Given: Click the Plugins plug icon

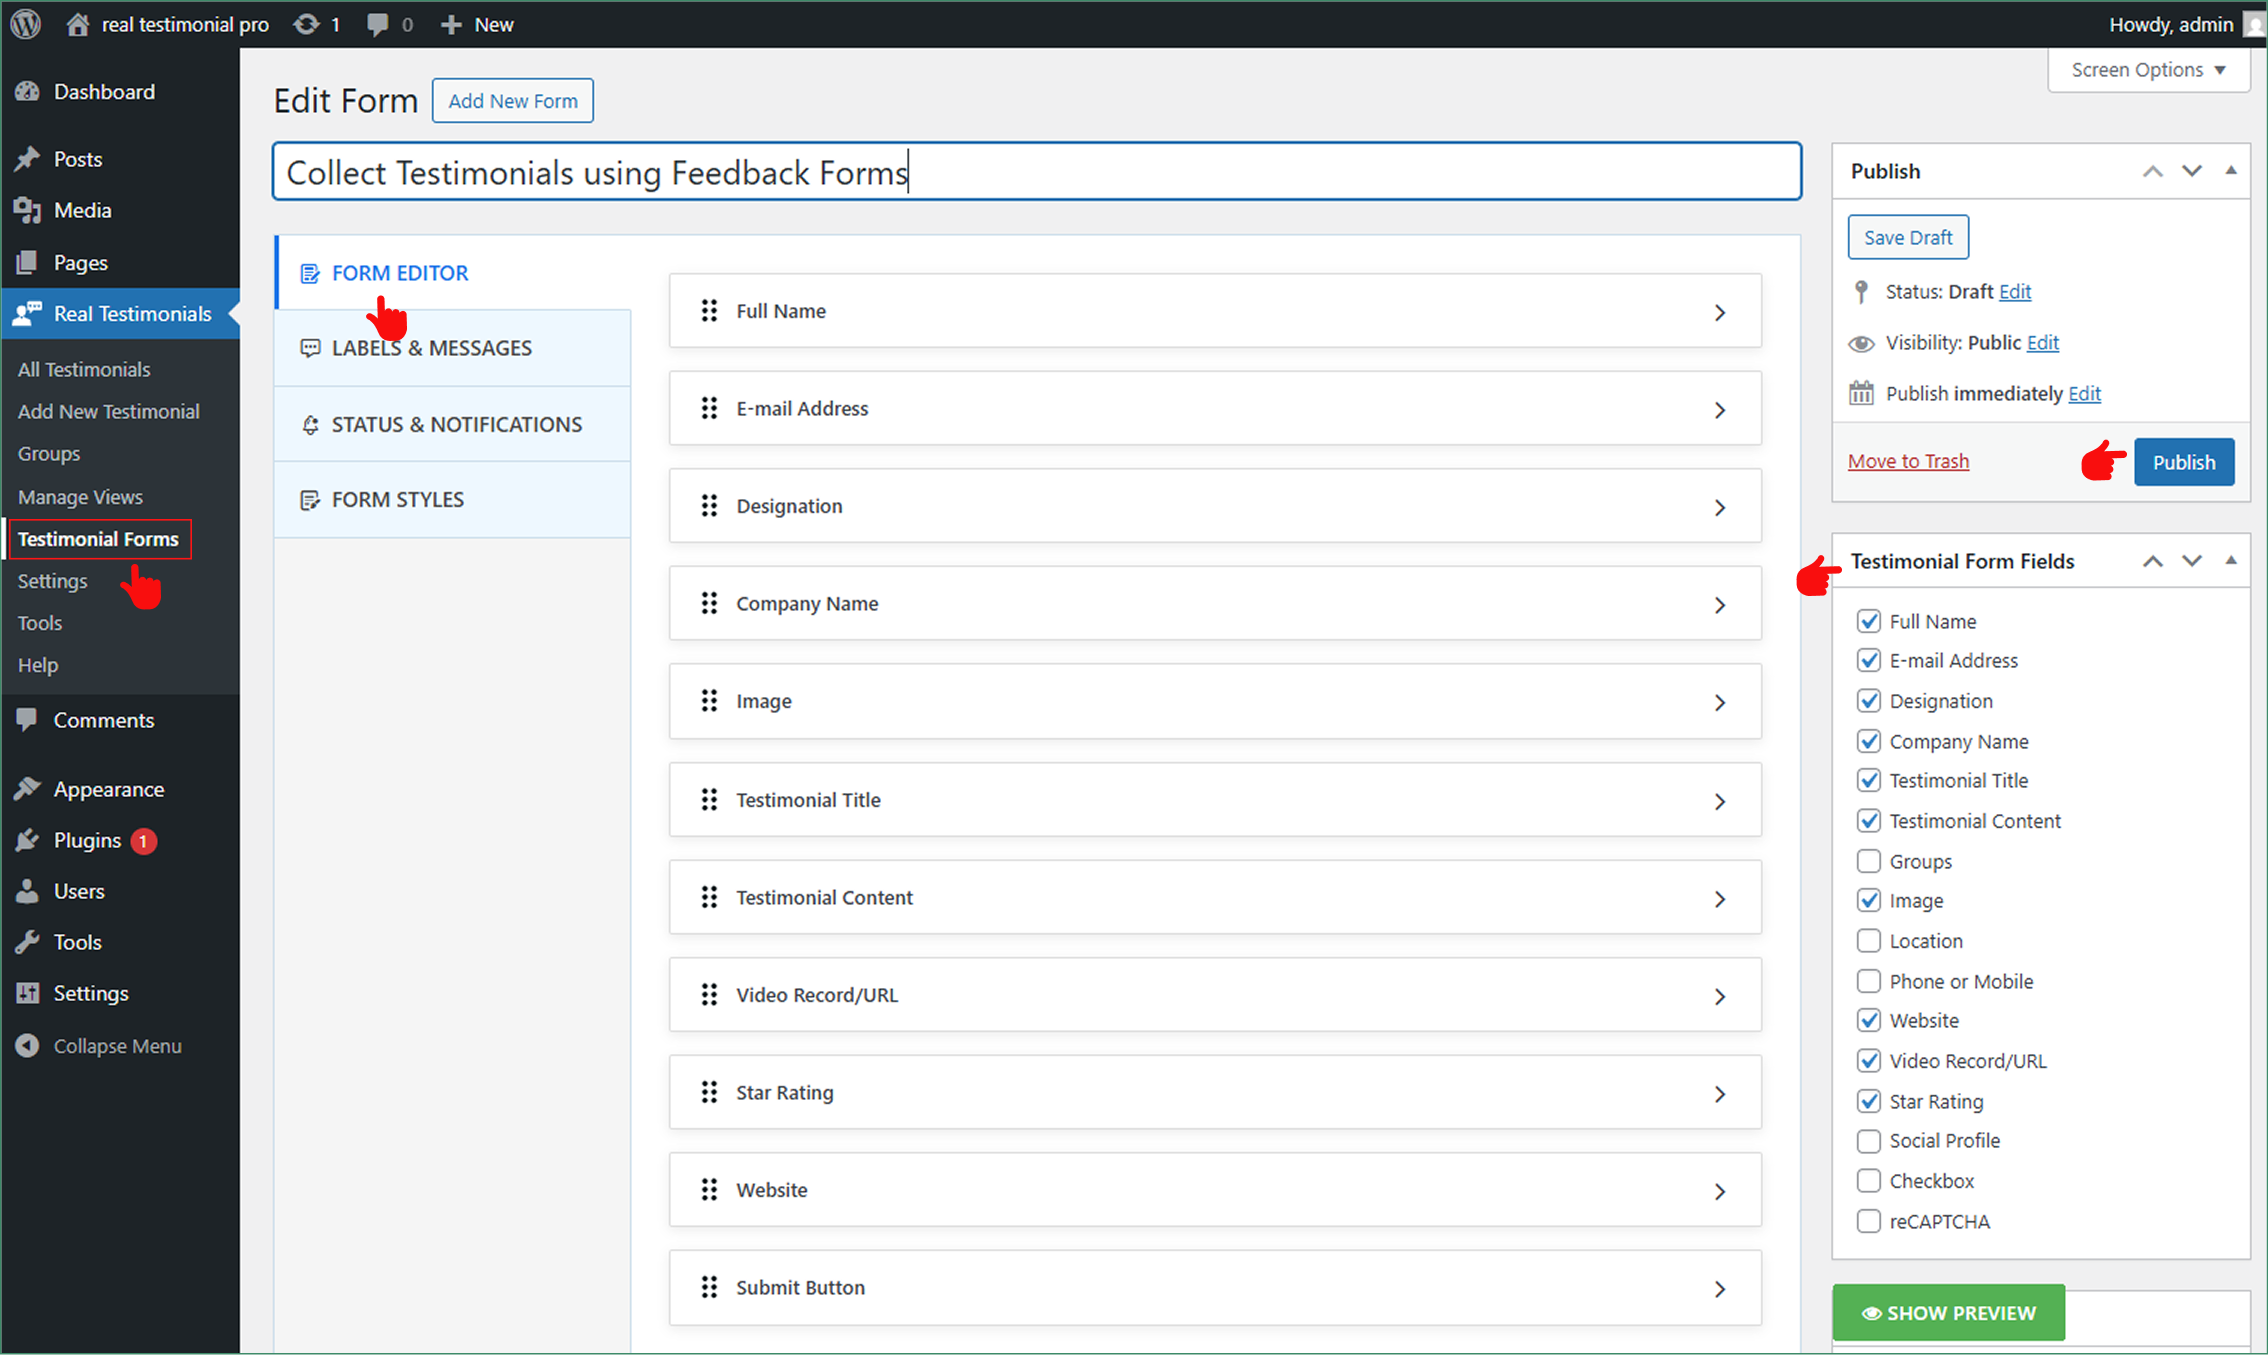Looking at the screenshot, I should (x=27, y=840).
